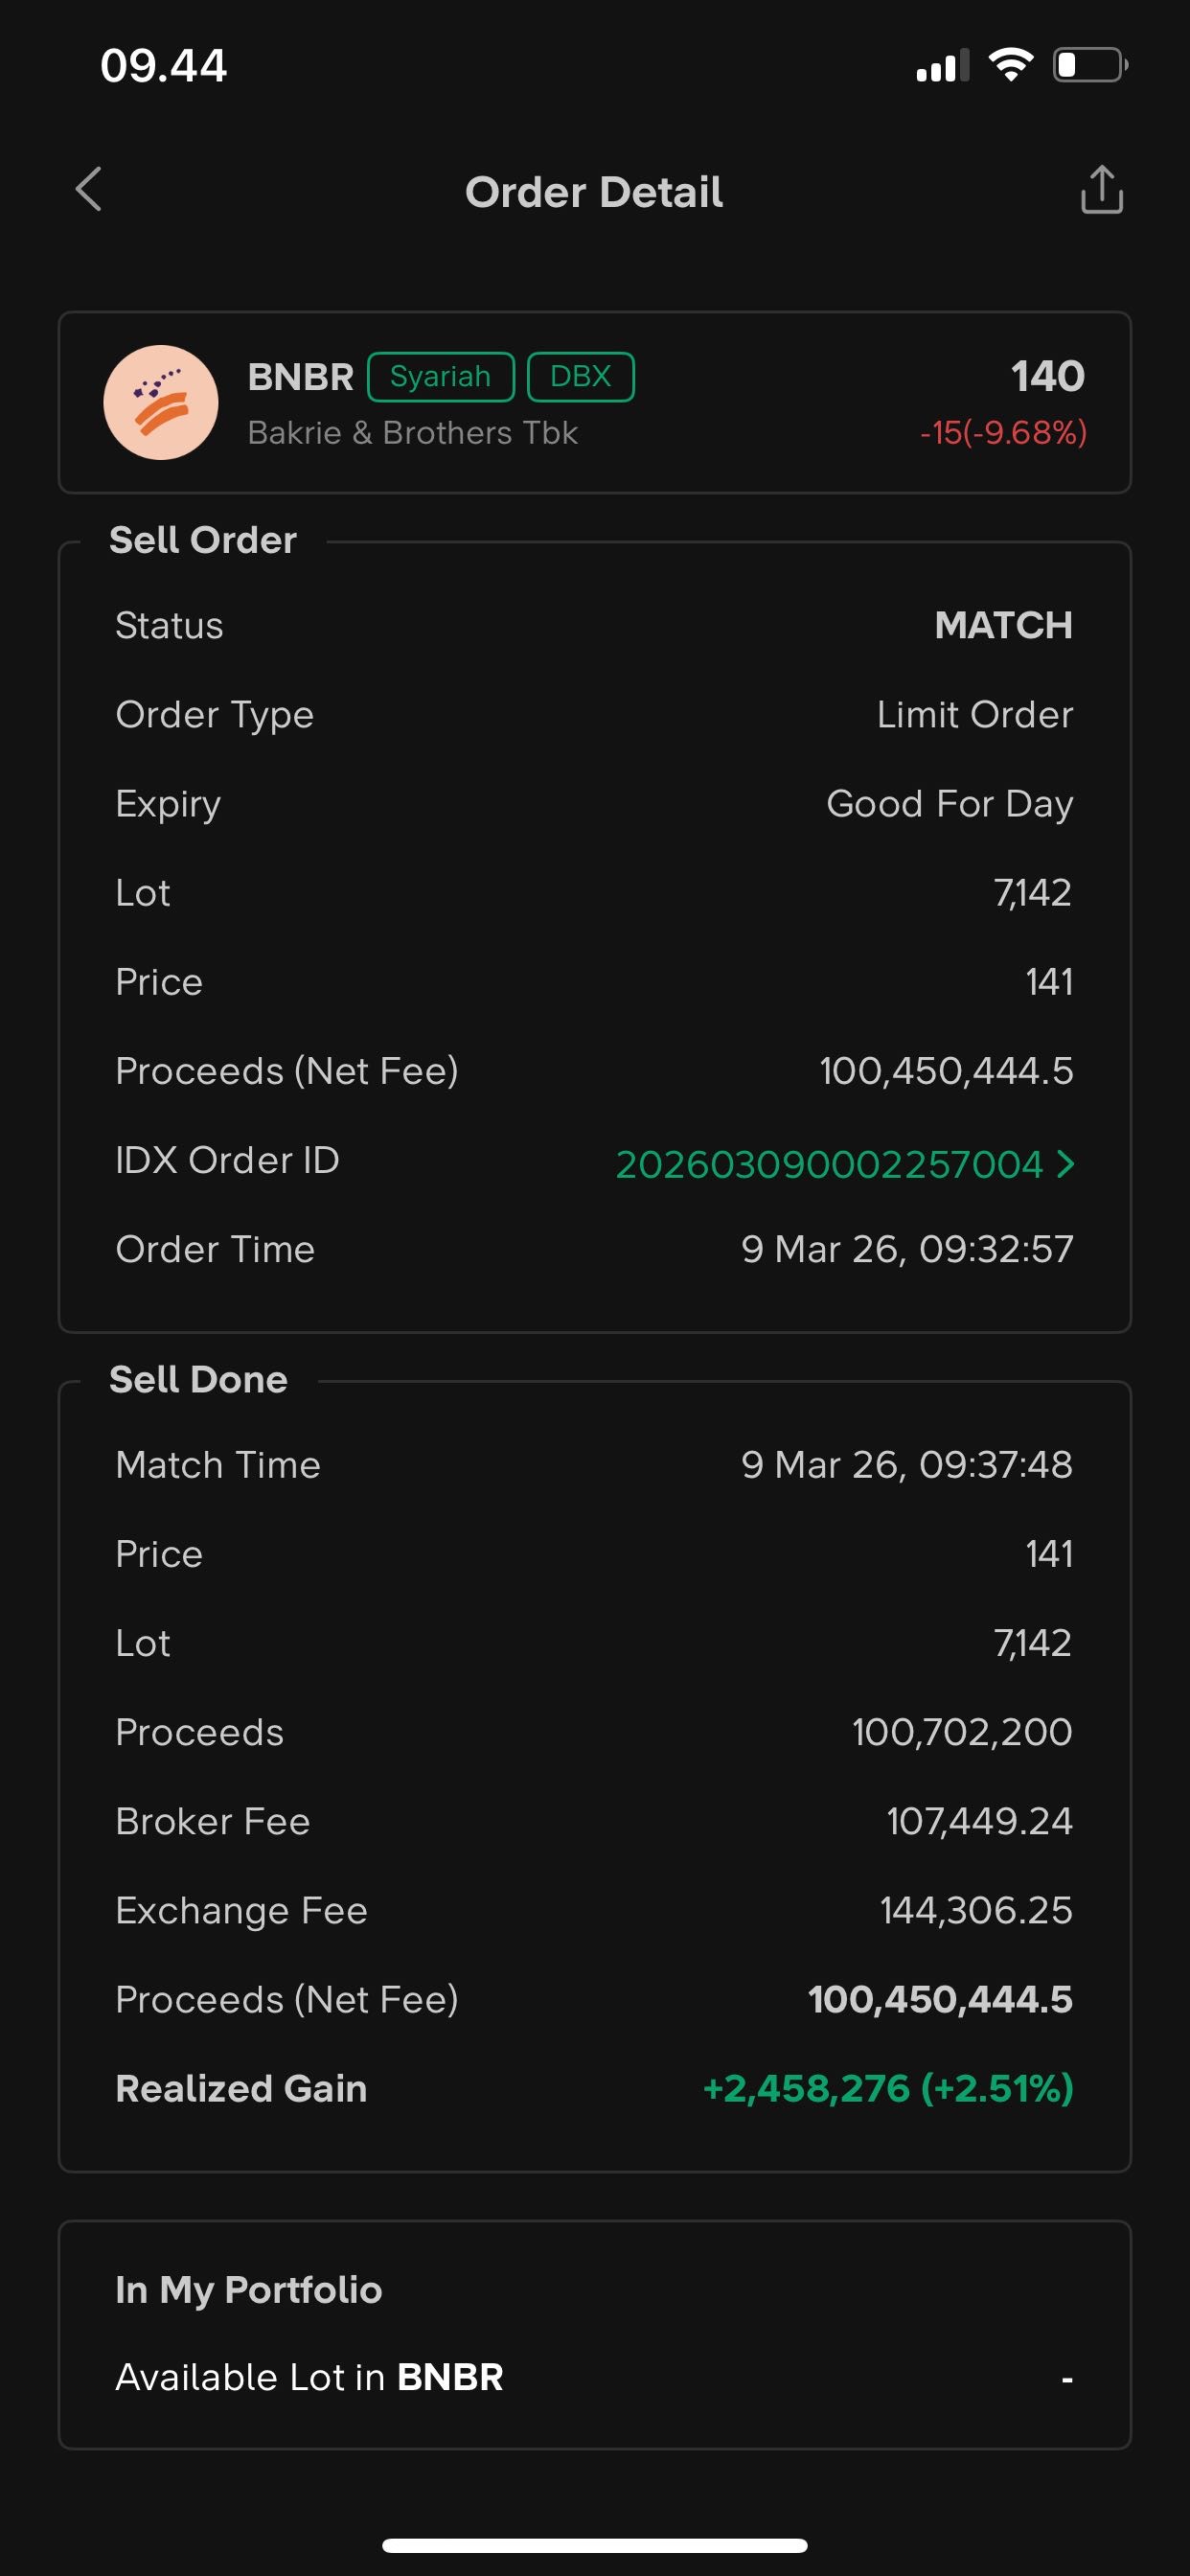Screen dimensions: 1190x2576
Task: Tap the back arrow icon
Action: 89,190
